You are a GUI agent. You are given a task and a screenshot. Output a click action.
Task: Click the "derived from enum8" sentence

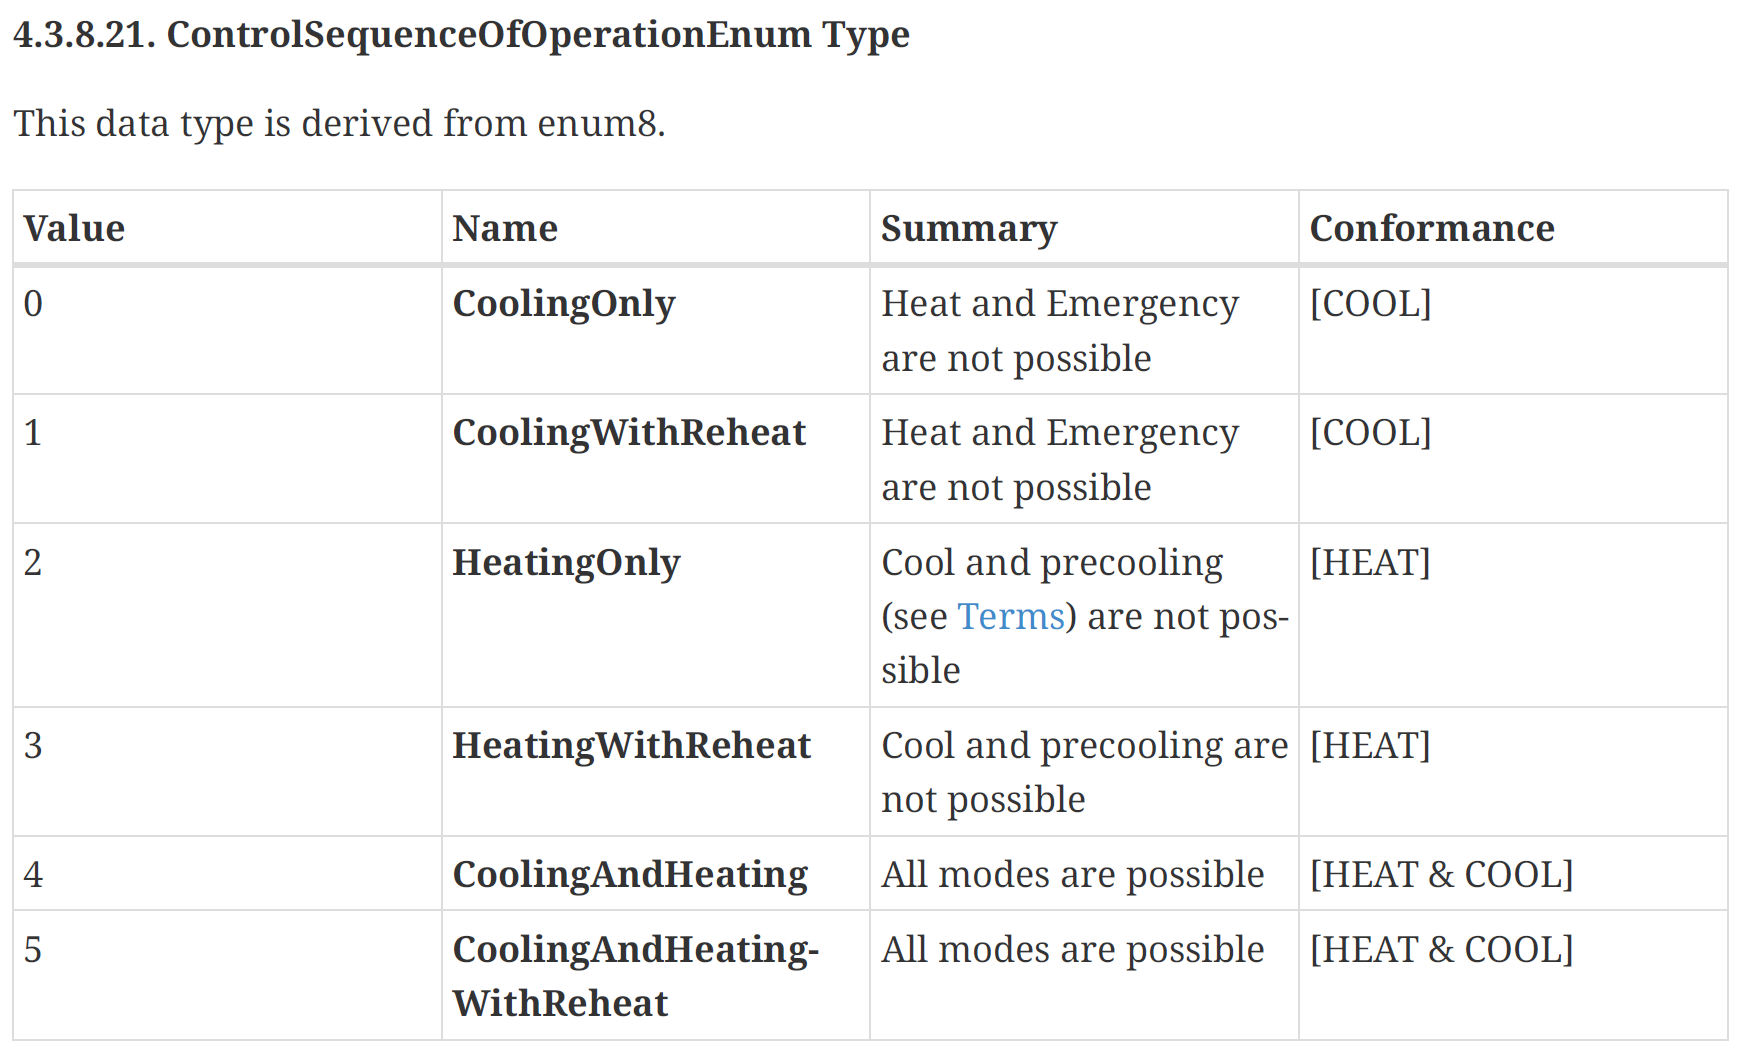(x=339, y=124)
